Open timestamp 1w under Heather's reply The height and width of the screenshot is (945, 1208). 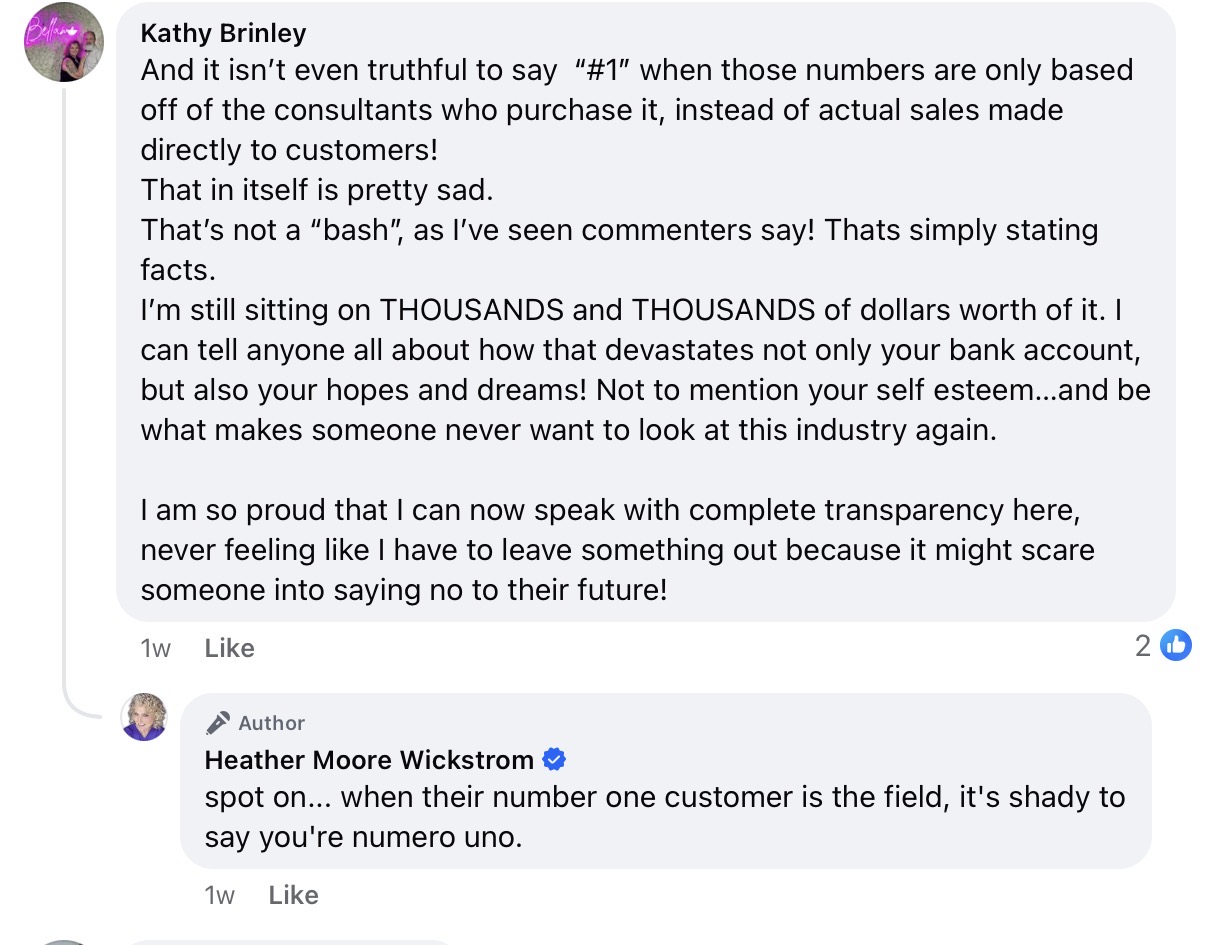click(x=219, y=895)
